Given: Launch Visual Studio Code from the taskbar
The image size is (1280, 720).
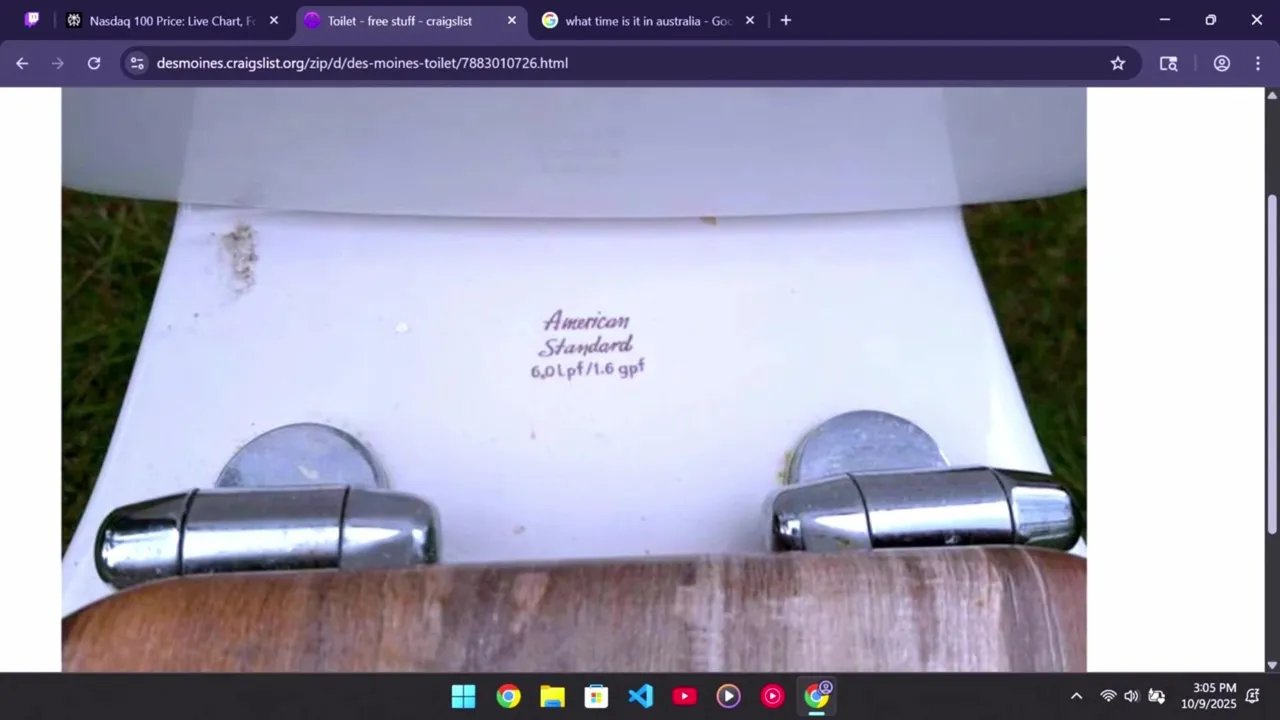Looking at the screenshot, I should pyautogui.click(x=640, y=696).
